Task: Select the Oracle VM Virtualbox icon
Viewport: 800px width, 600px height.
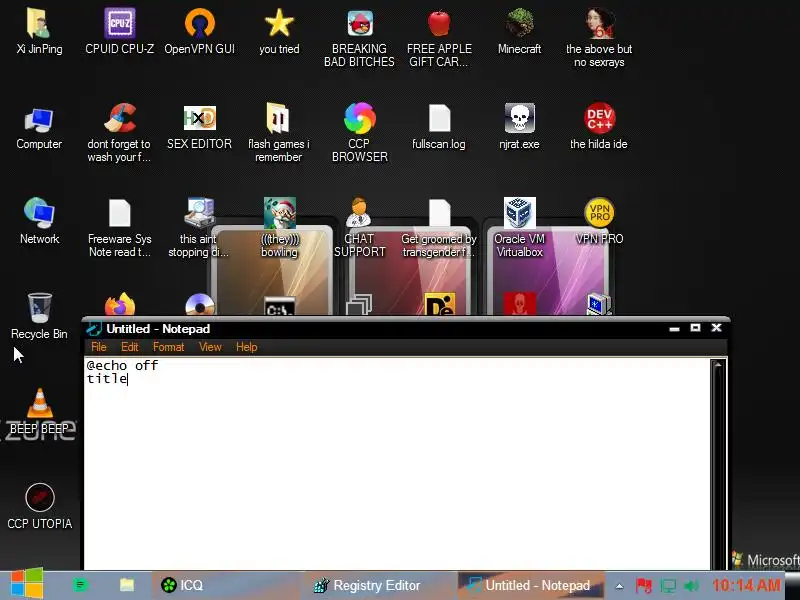Action: [x=519, y=213]
